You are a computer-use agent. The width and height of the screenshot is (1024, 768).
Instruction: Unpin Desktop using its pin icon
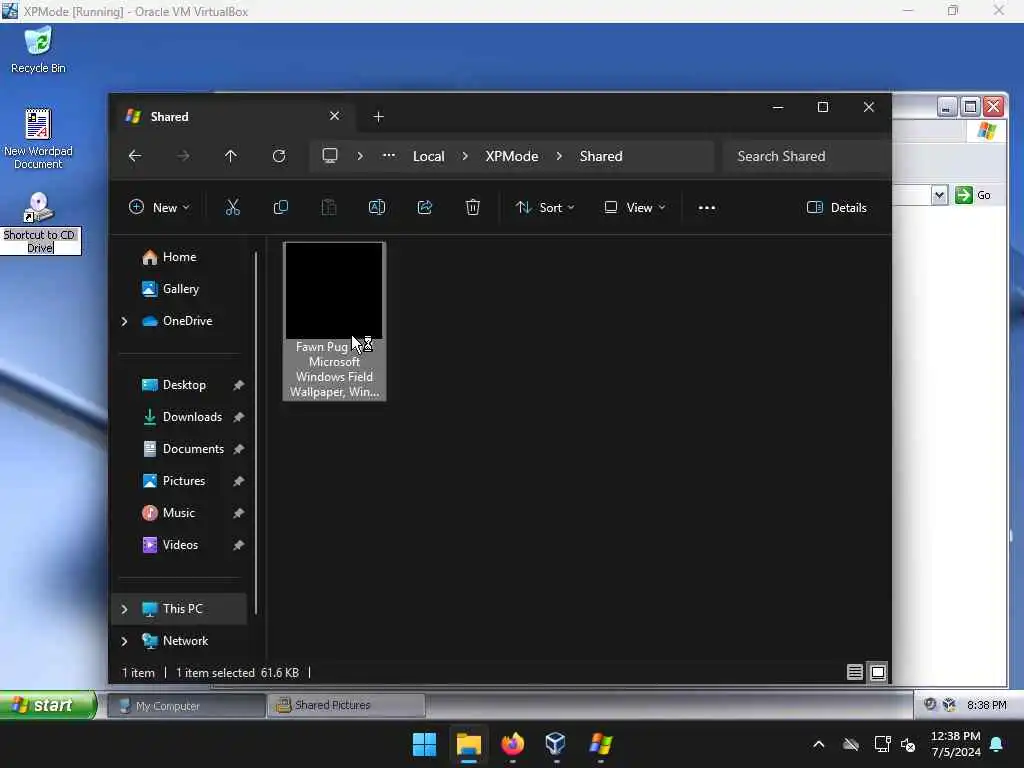238,385
